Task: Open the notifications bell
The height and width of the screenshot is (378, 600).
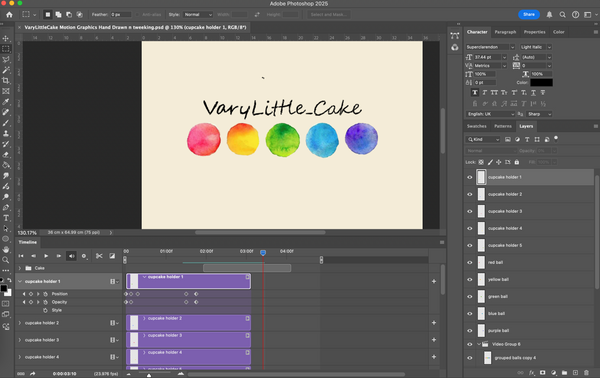Action: pos(549,15)
